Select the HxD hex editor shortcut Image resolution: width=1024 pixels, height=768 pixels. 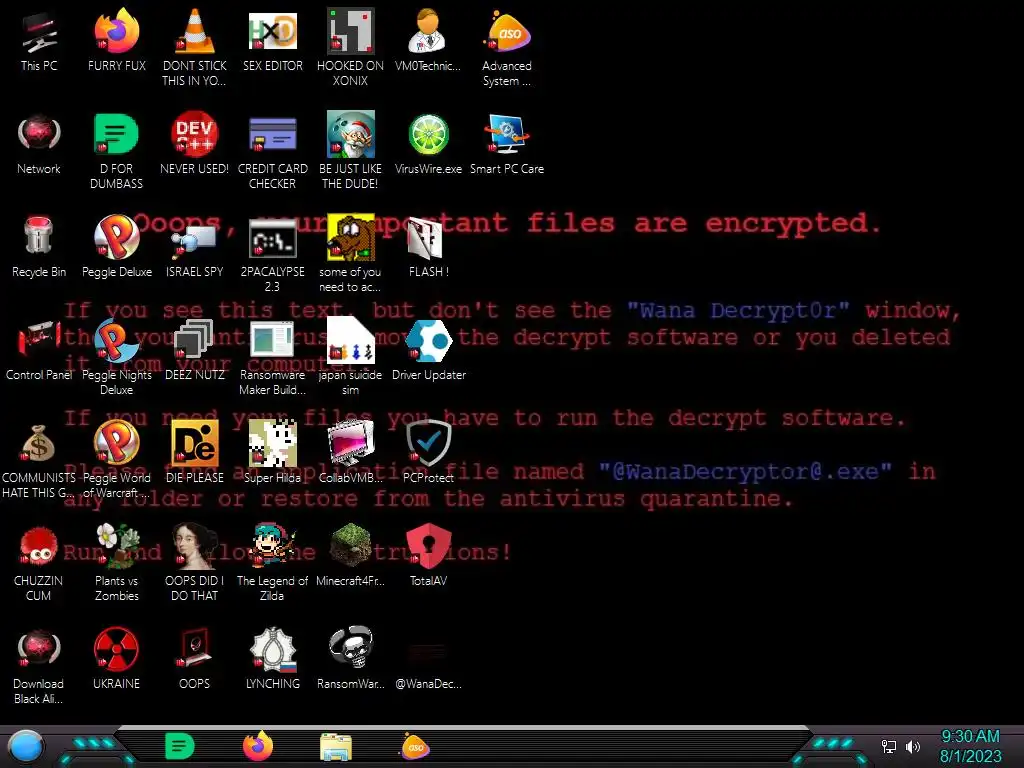(272, 42)
